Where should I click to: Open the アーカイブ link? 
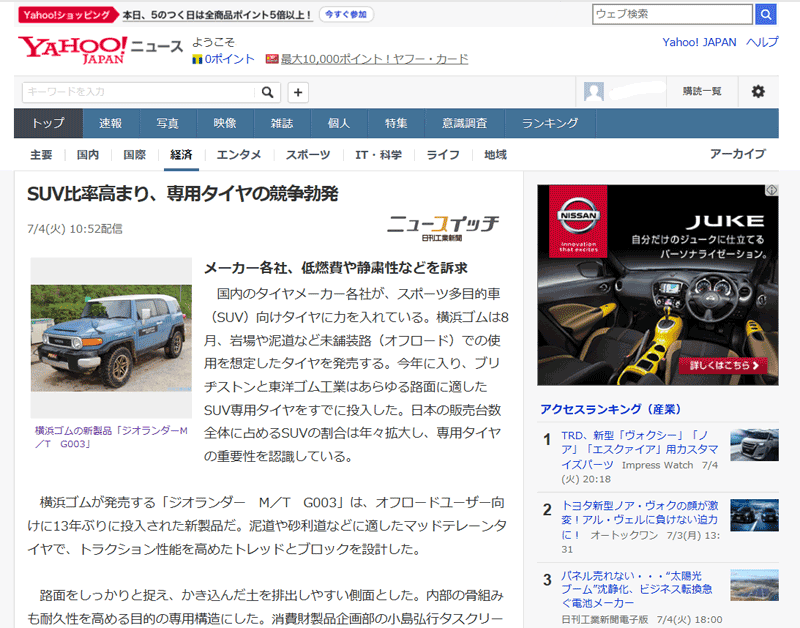click(738, 154)
